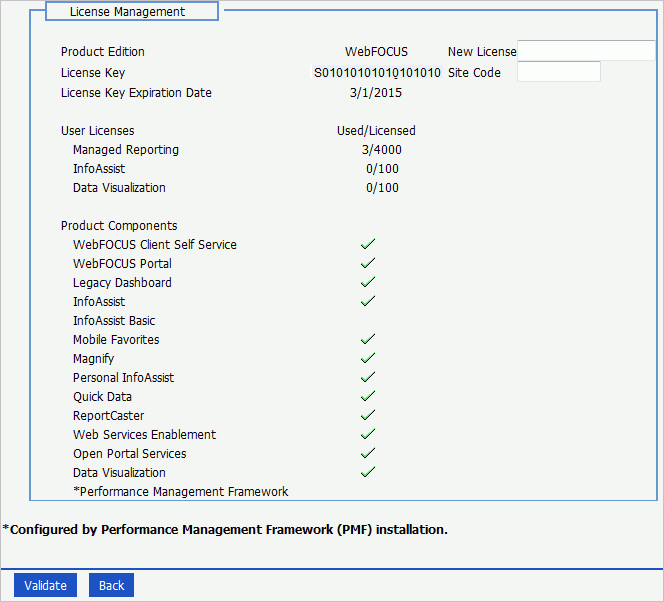
Task: Click the Web Services Enablement checkmark
Action: [x=368, y=434]
